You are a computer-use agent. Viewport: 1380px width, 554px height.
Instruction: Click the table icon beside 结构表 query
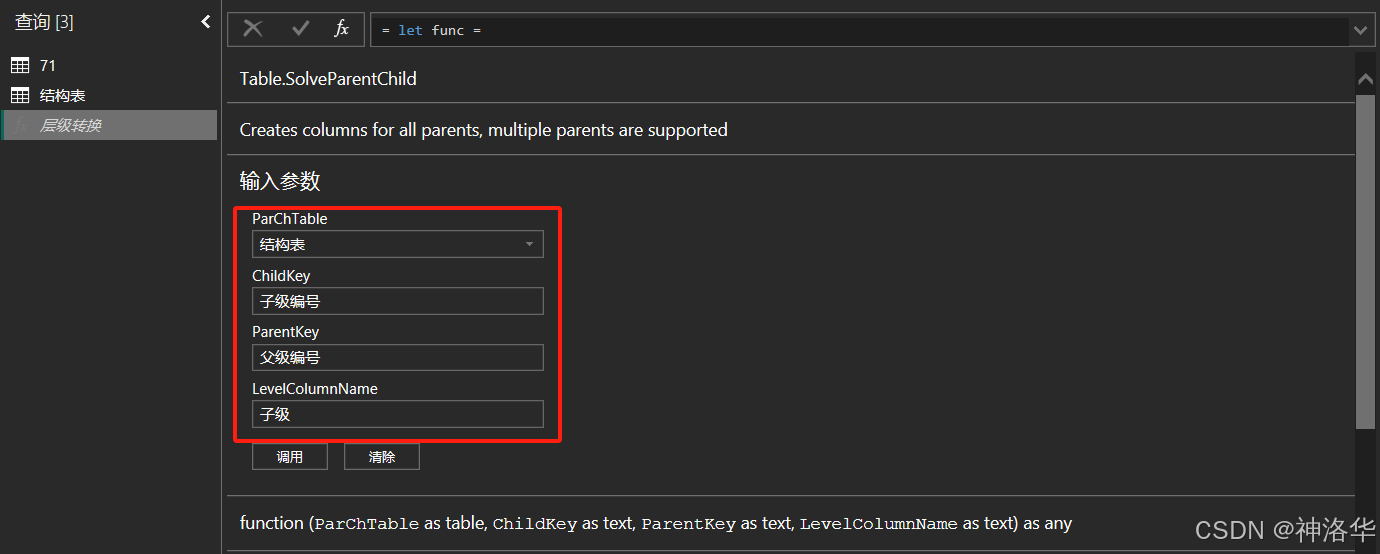coord(20,95)
